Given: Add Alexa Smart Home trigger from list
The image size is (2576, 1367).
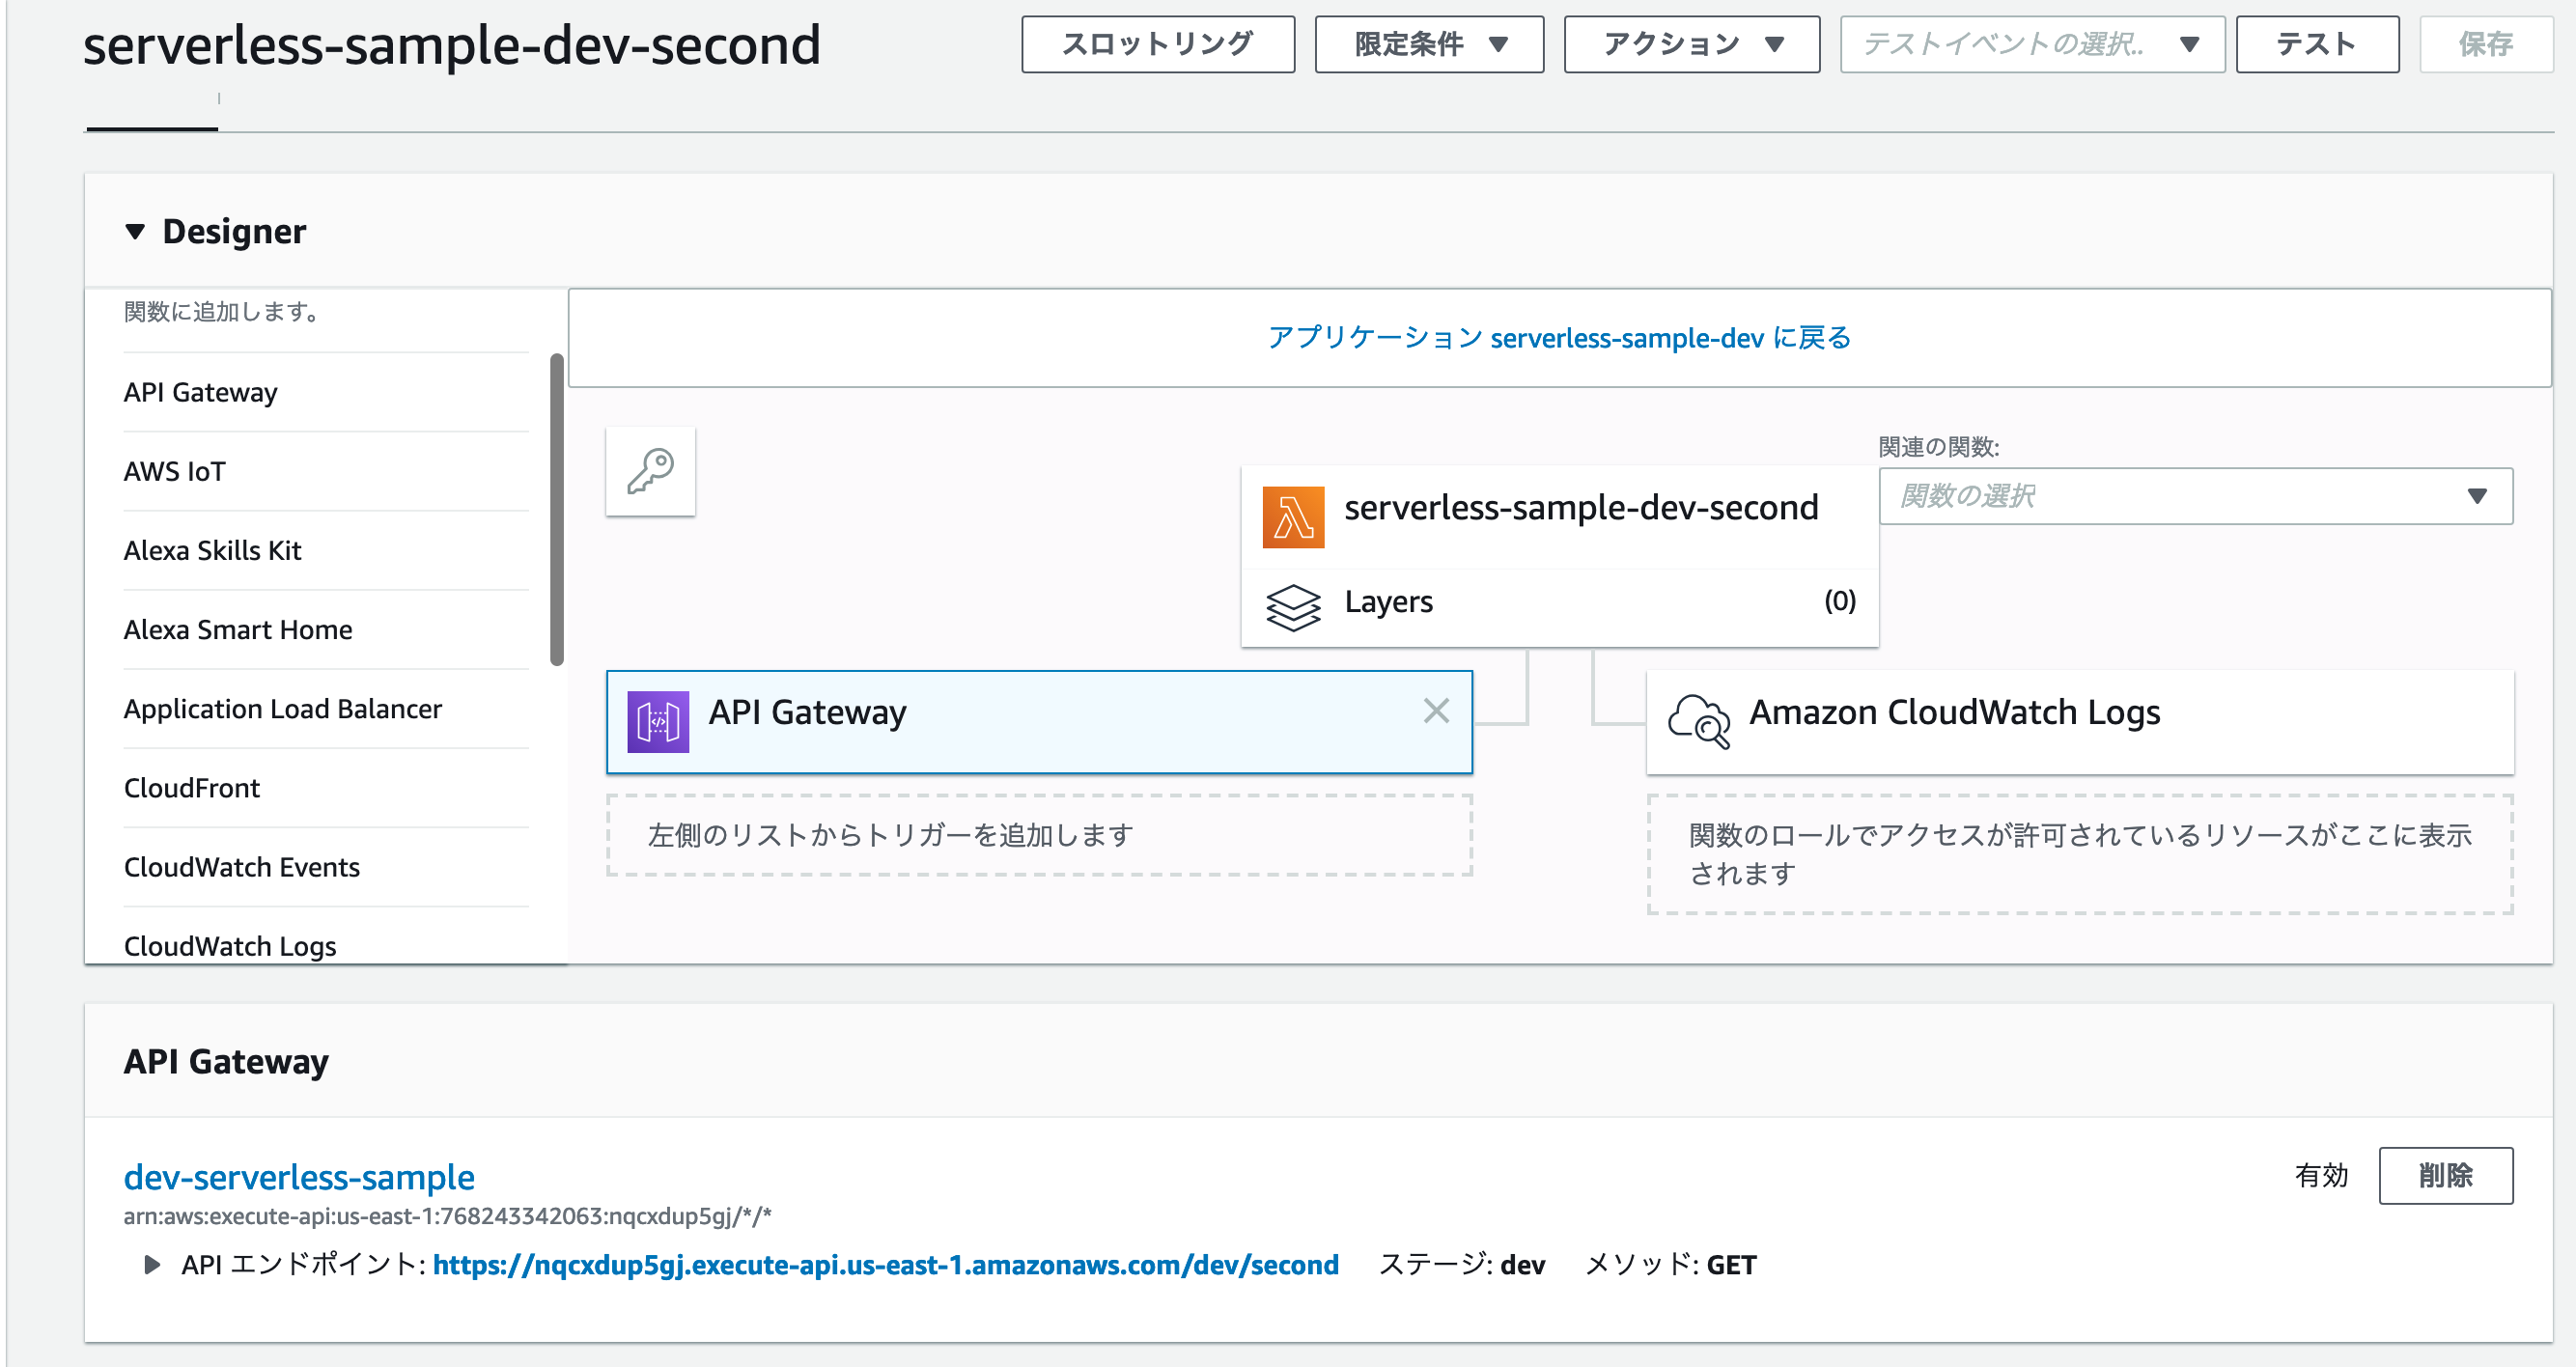Looking at the screenshot, I should [326, 629].
